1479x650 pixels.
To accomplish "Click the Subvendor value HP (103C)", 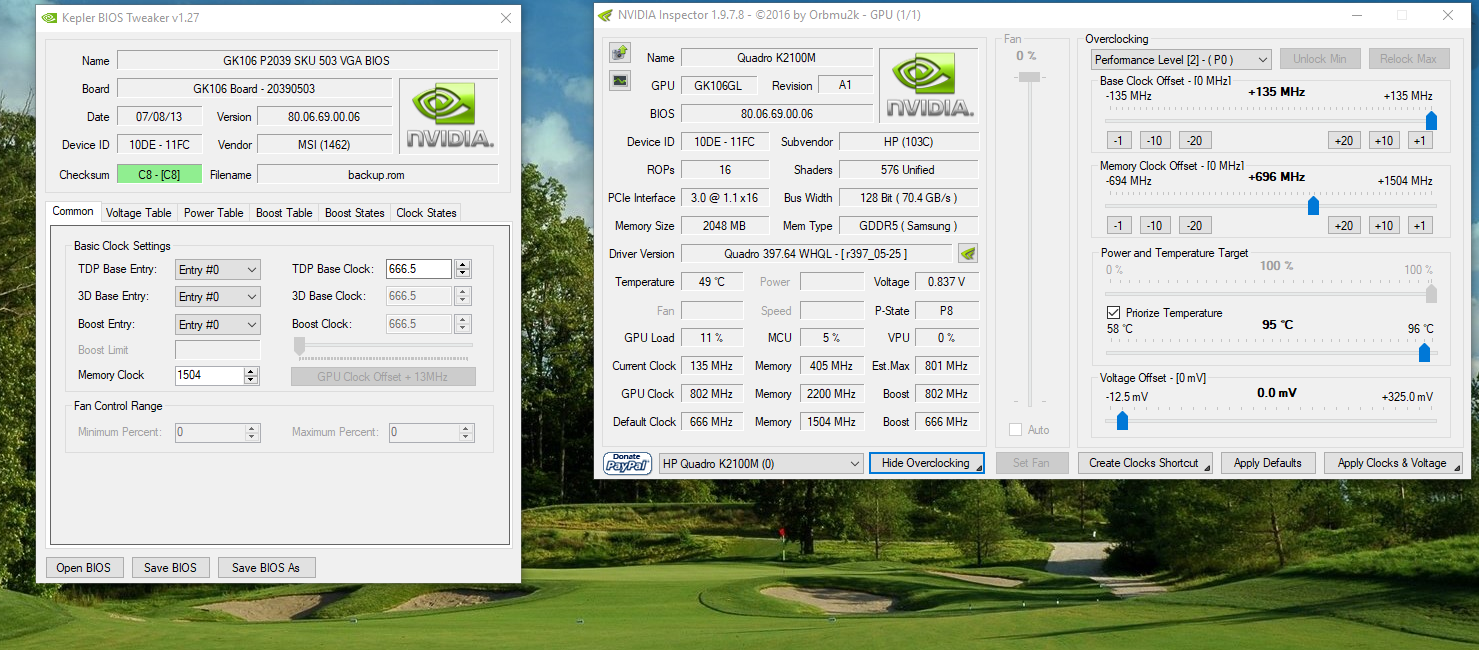I will (x=908, y=142).
